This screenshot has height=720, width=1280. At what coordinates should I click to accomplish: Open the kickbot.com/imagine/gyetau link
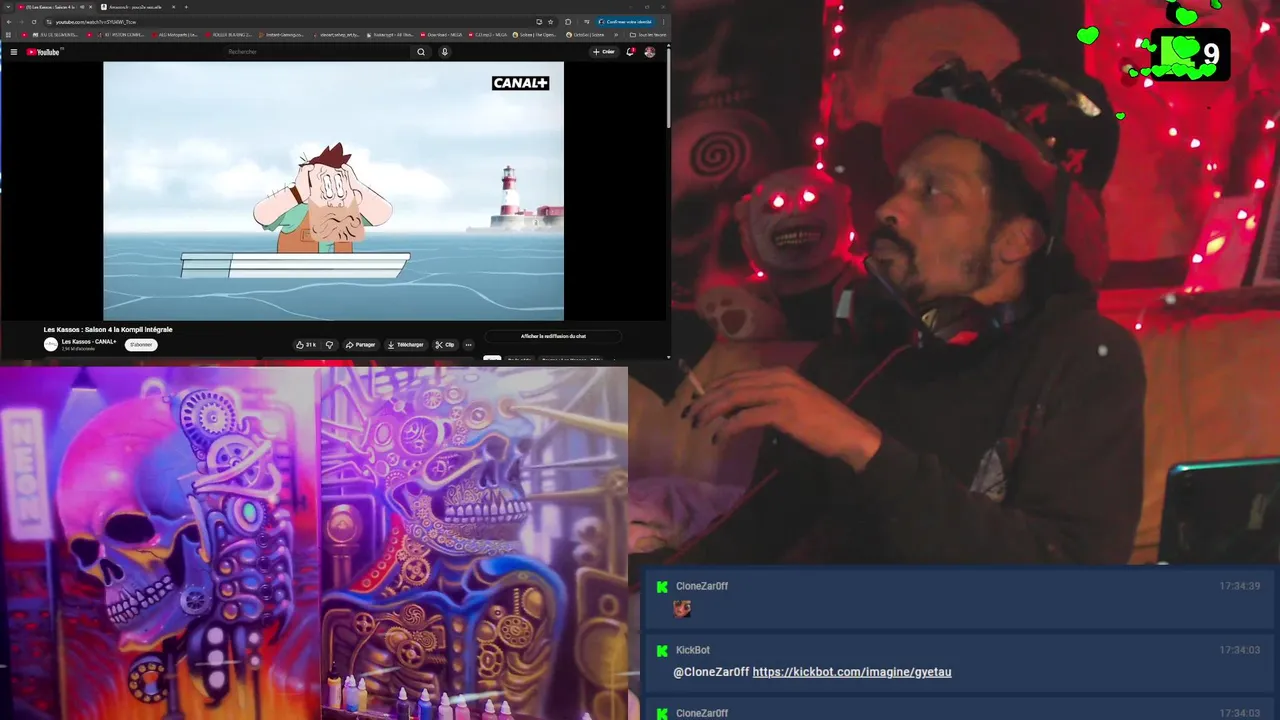[x=852, y=672]
